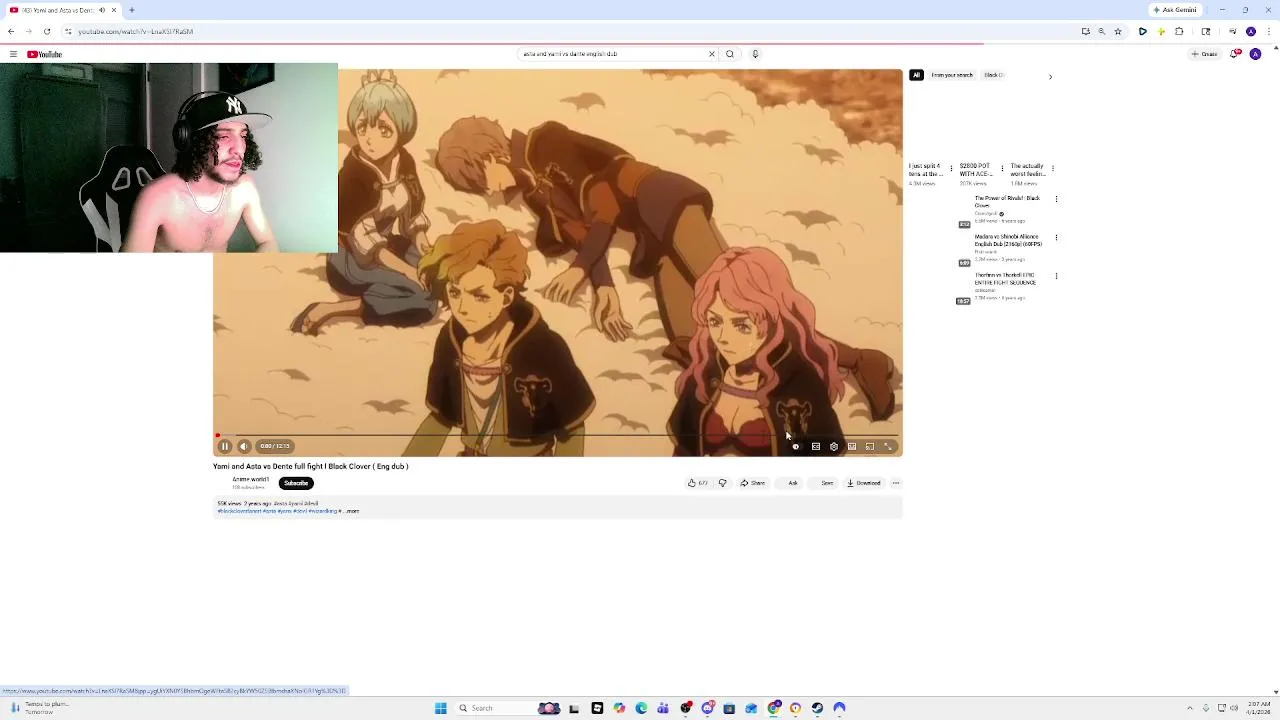Open YouTube hamburger guide menu

tap(12, 54)
